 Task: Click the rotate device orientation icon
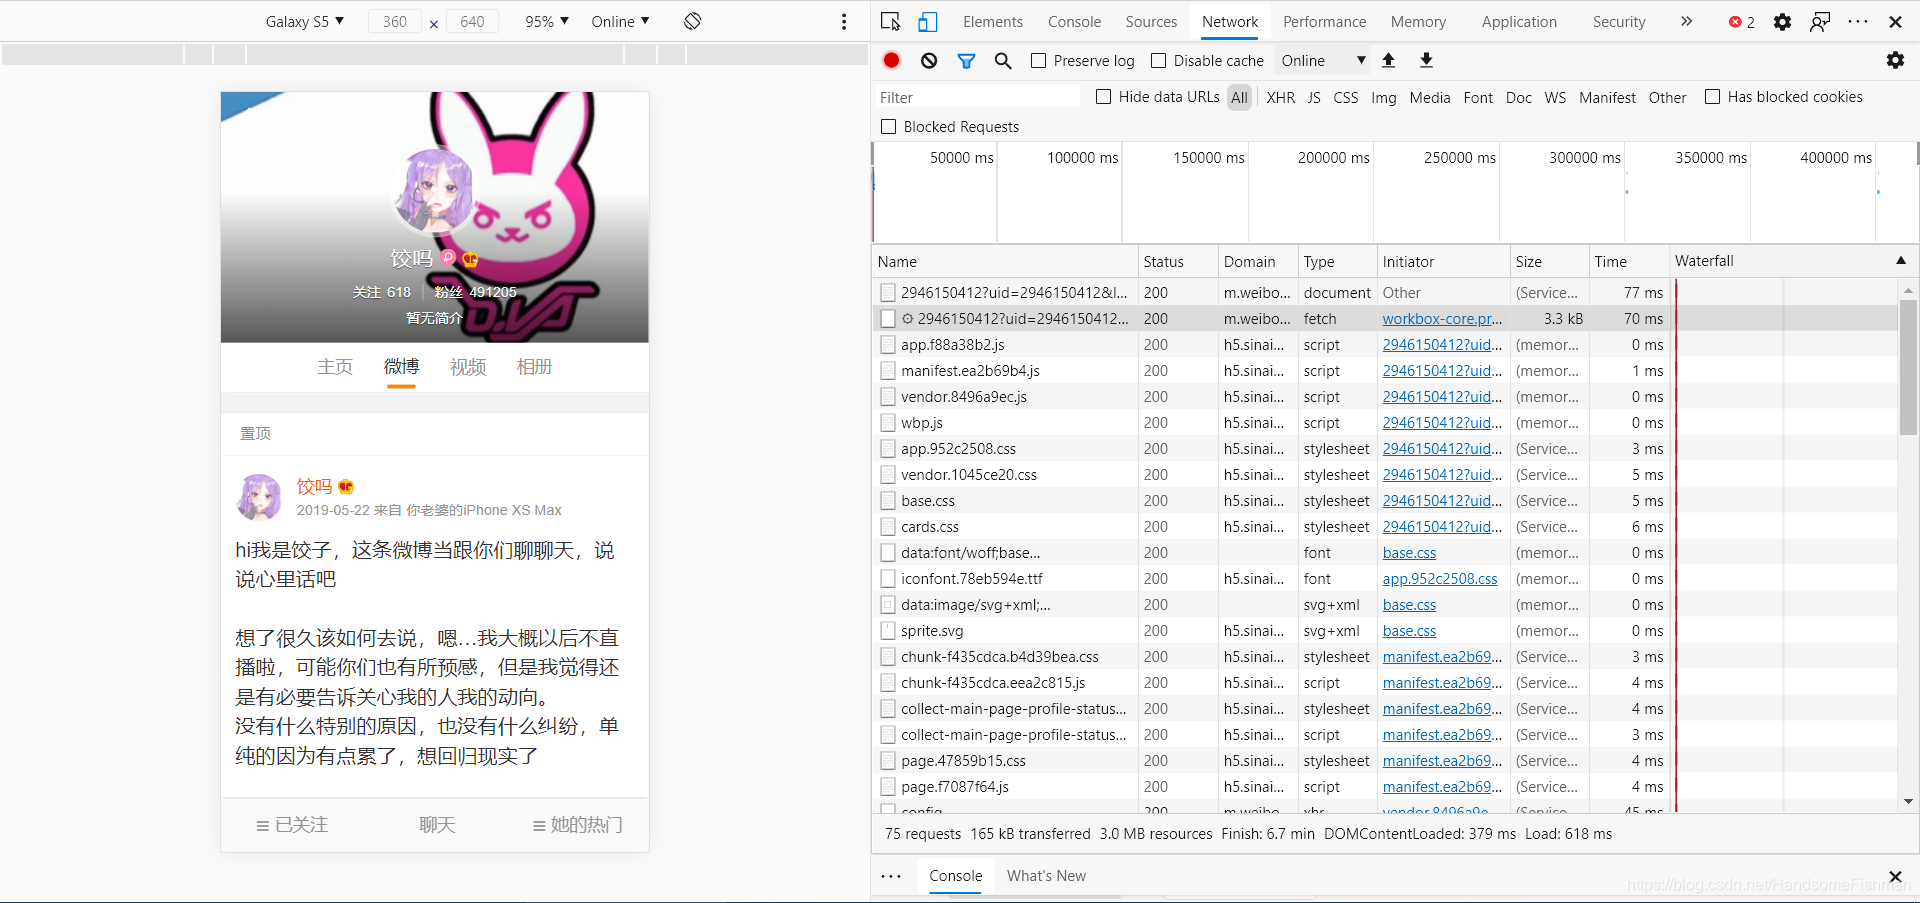(692, 21)
